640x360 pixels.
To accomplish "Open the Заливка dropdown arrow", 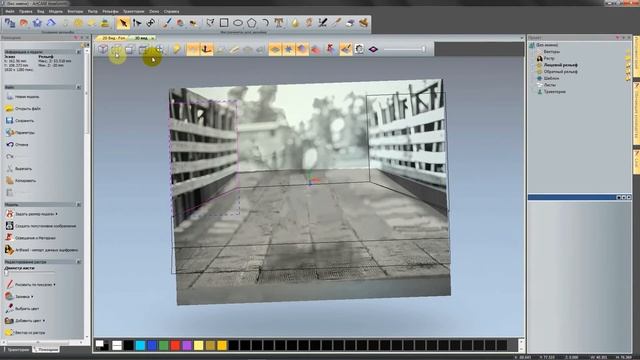I will [32, 297].
